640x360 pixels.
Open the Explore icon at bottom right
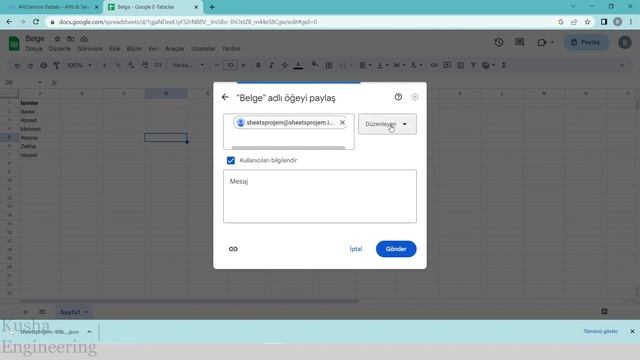point(604,311)
